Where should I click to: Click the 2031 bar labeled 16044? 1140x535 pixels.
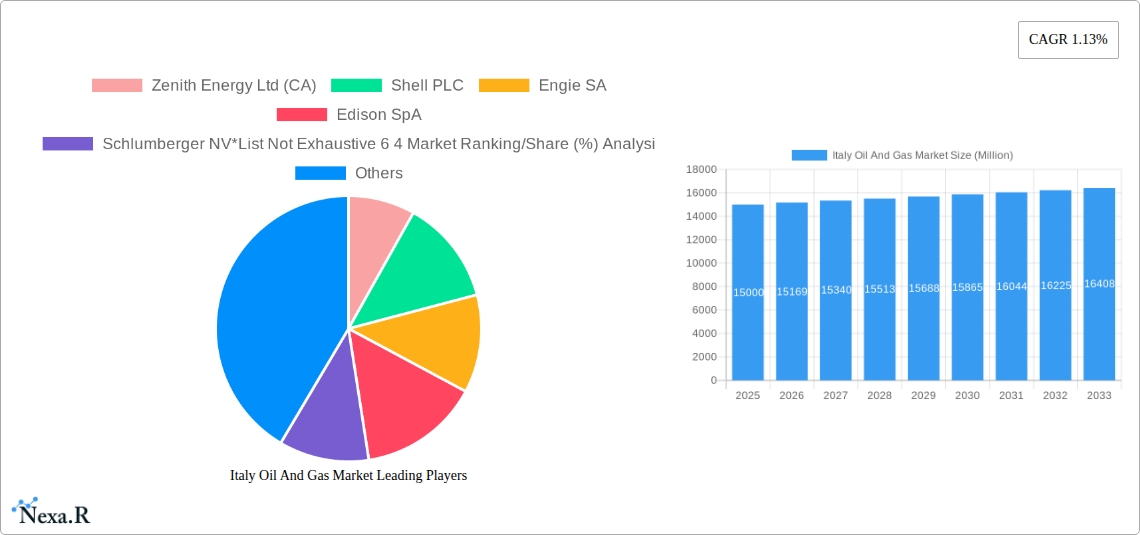pyautogui.click(x=1011, y=286)
